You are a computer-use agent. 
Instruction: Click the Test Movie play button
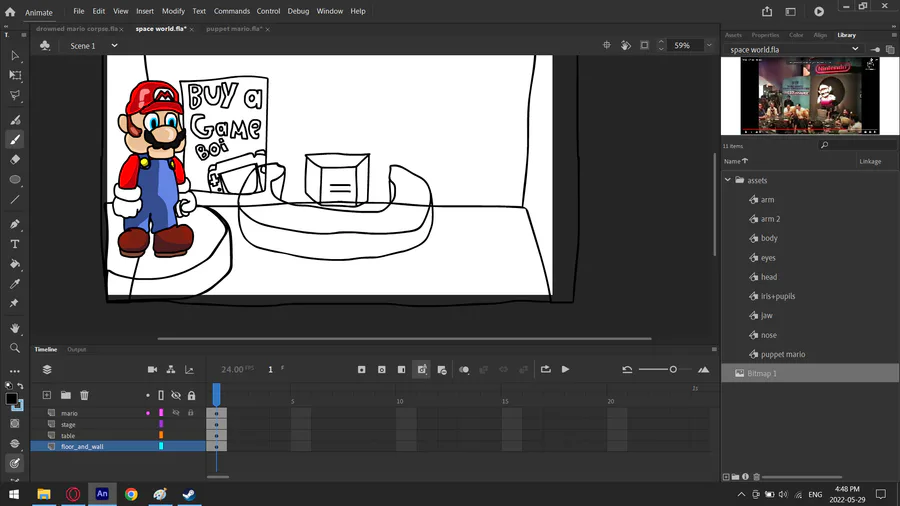(819, 11)
